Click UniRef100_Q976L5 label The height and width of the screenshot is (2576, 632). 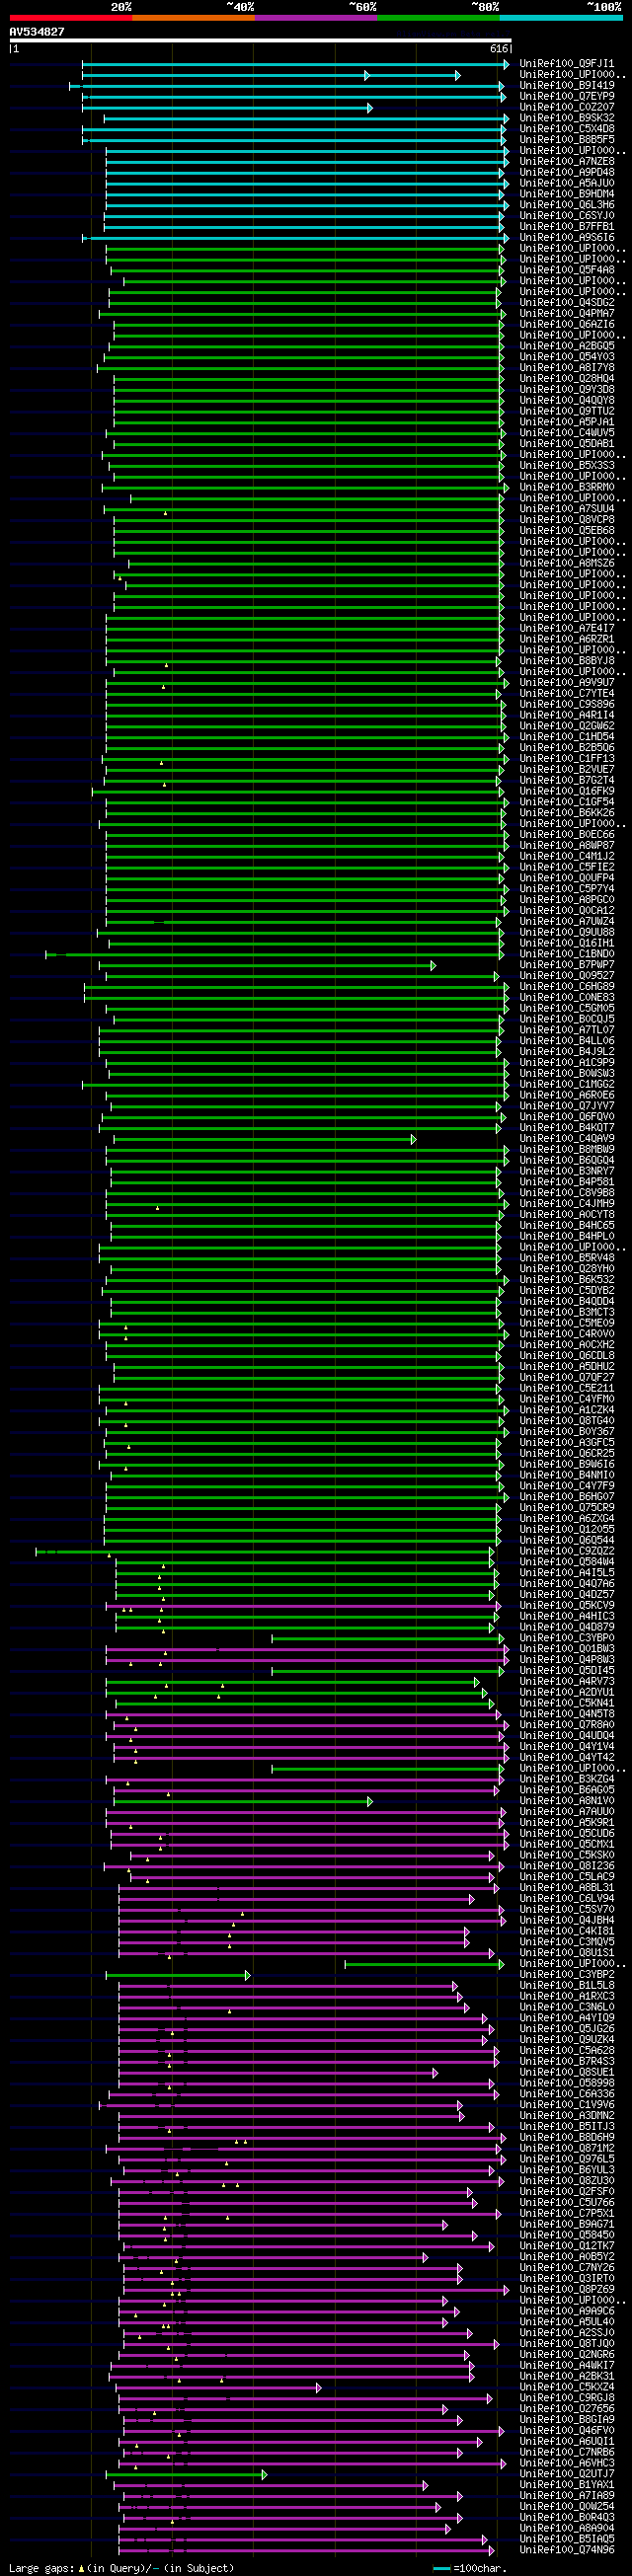[567, 2160]
